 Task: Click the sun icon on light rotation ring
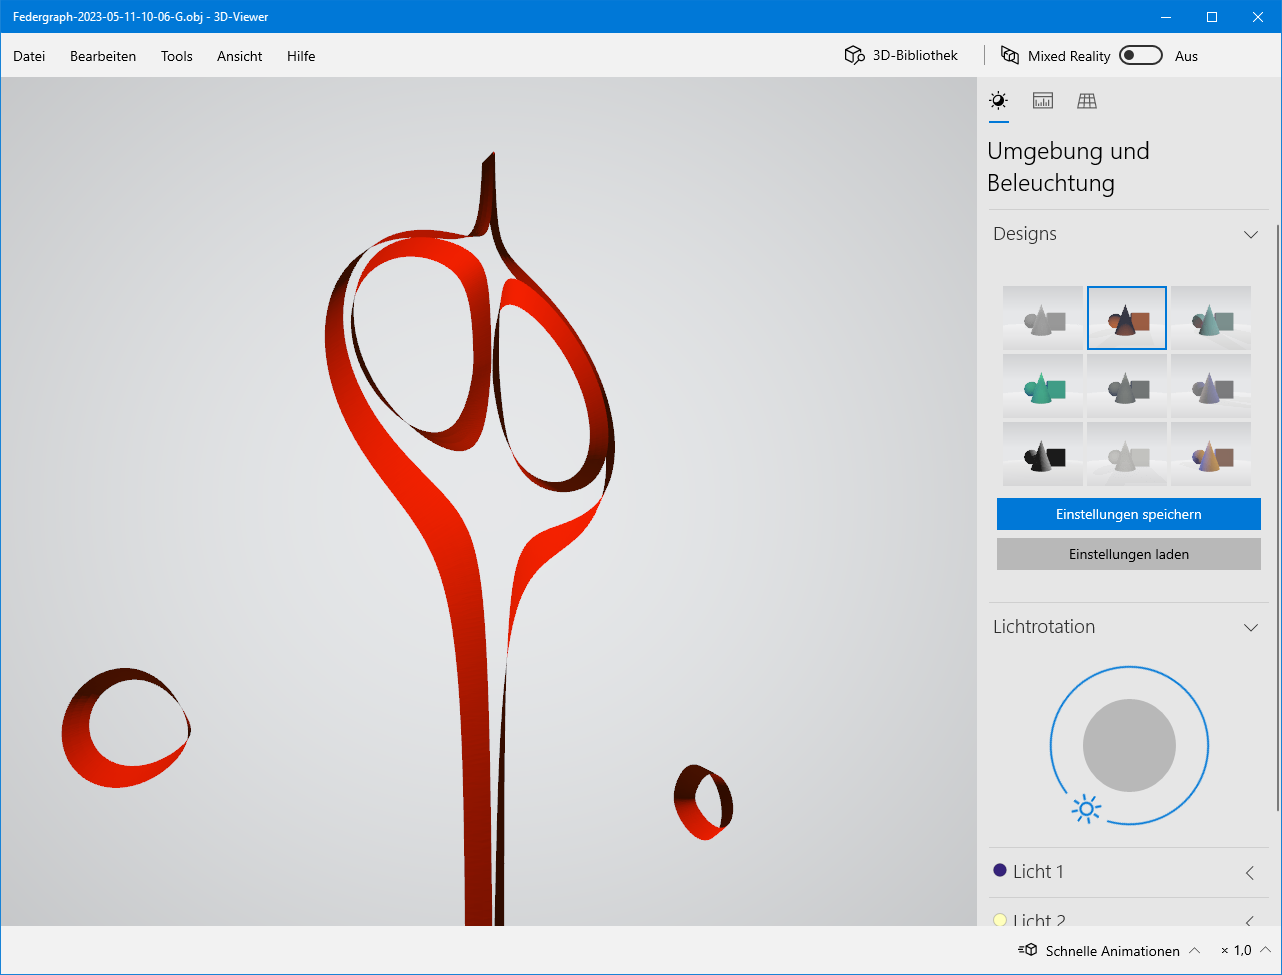1086,809
